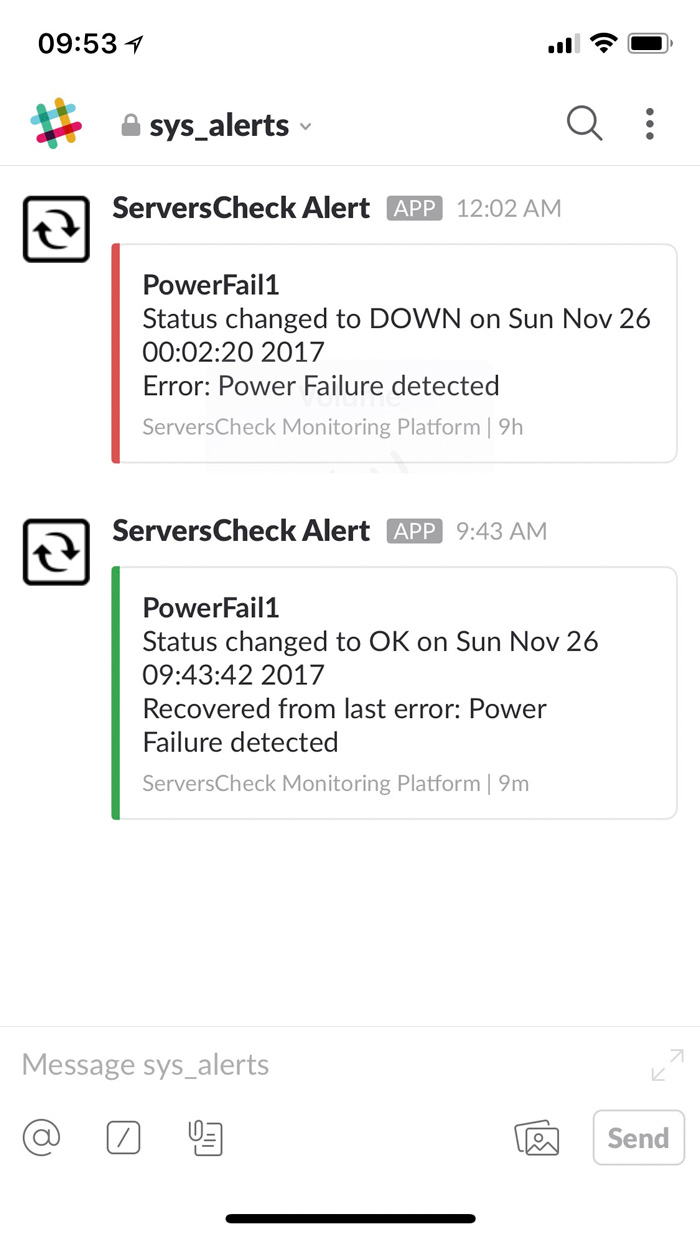Insert a mention with the @ icon
700x1238 pixels.
42,1137
